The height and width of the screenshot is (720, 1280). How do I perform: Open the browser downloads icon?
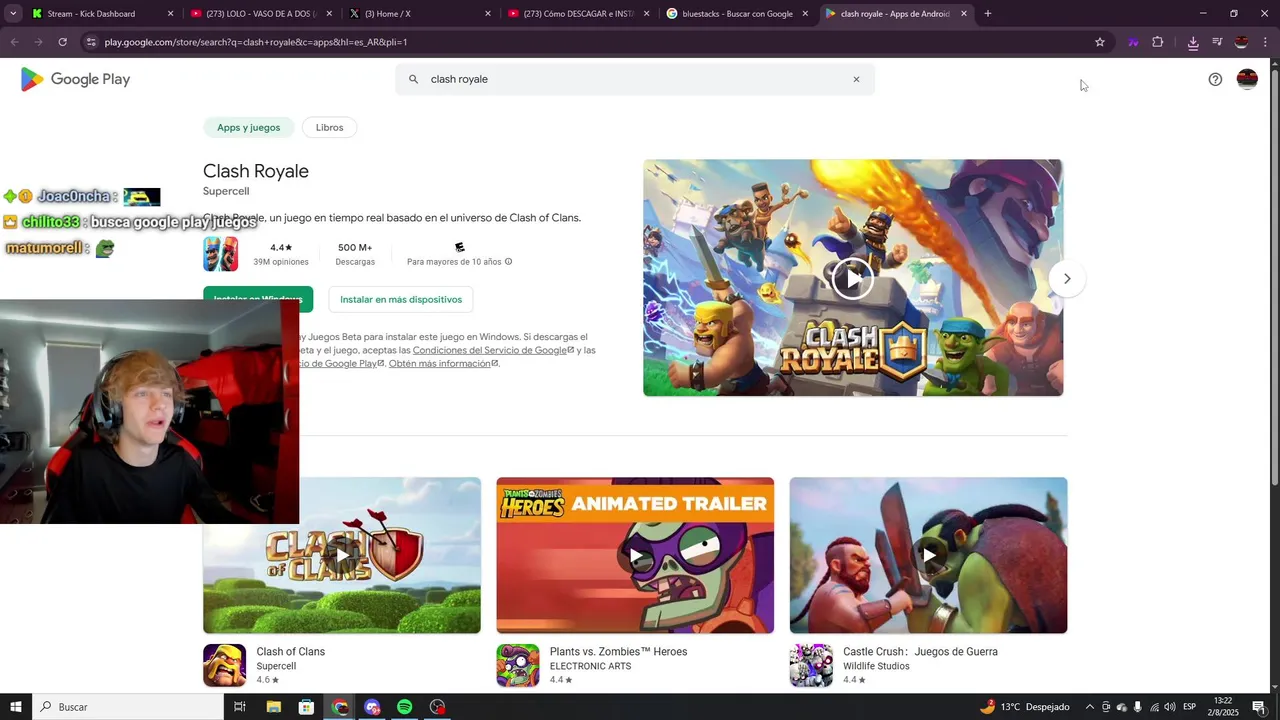tap(1193, 42)
